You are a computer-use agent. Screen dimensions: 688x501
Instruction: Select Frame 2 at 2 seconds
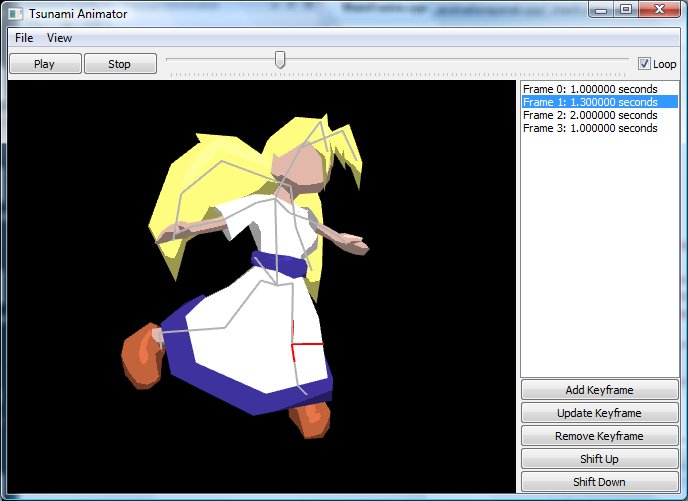590,115
